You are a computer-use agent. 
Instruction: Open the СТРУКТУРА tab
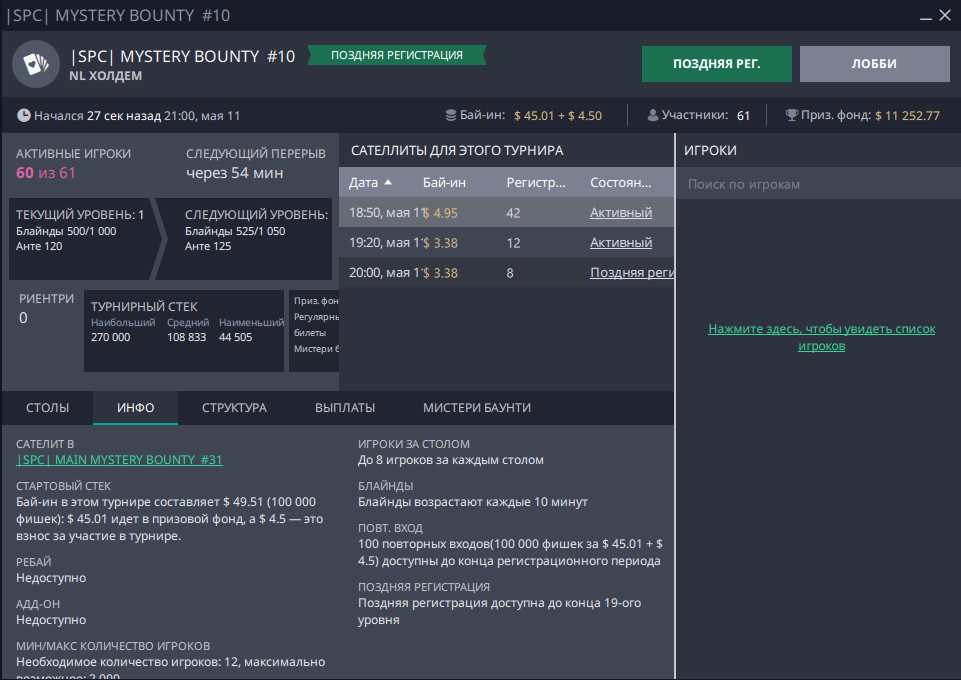(x=234, y=408)
